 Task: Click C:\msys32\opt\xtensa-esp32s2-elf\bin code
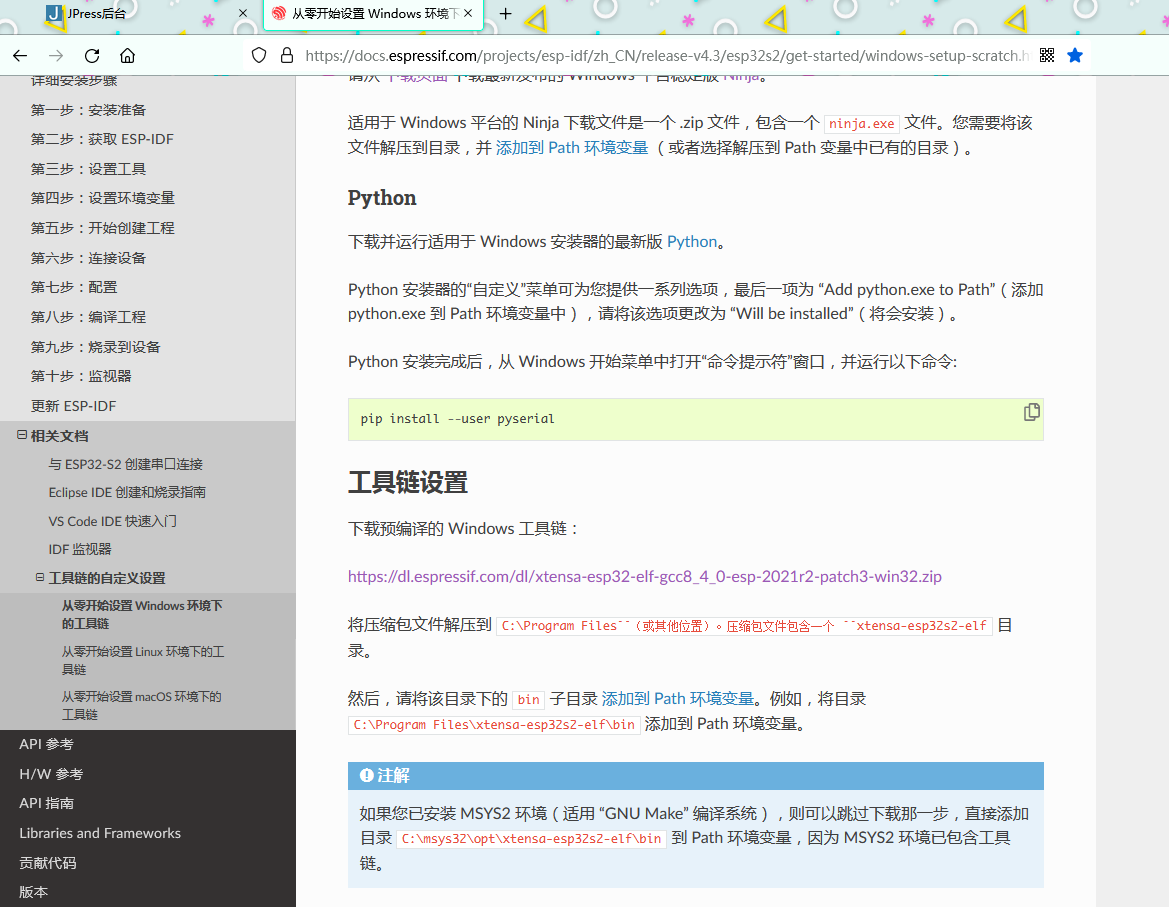tap(532, 839)
